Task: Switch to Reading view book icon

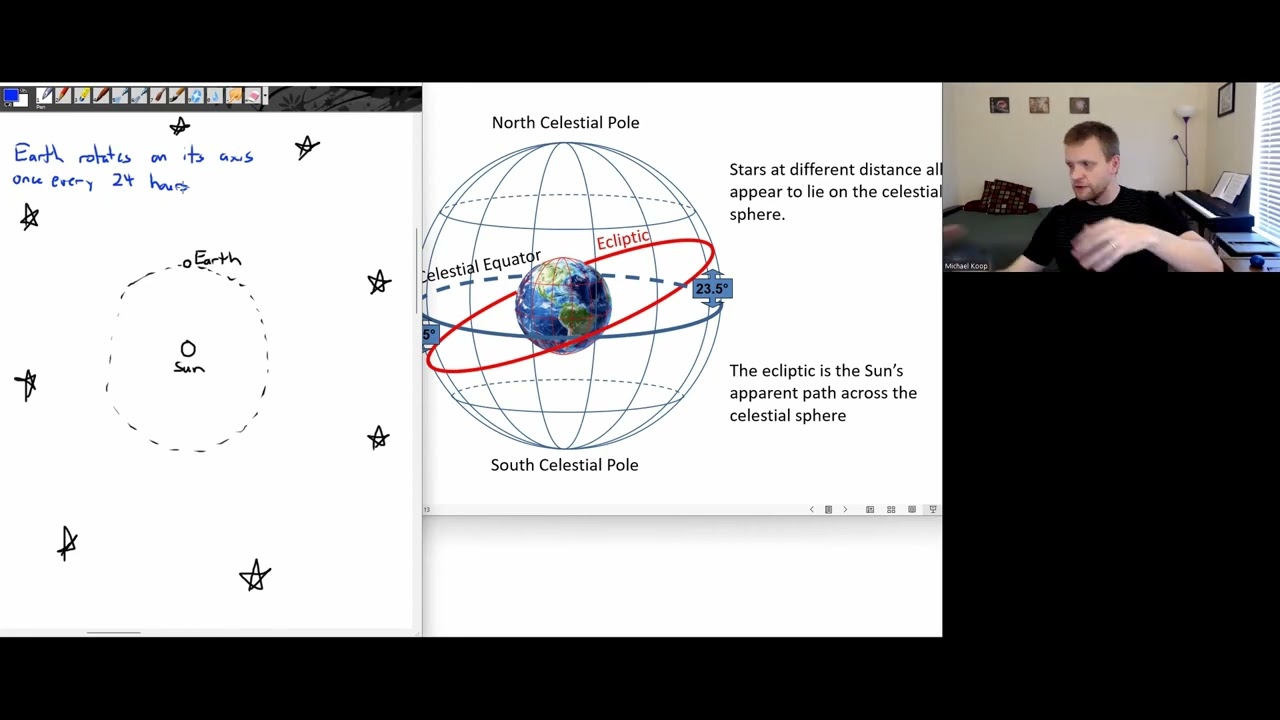Action: pyautogui.click(x=912, y=510)
